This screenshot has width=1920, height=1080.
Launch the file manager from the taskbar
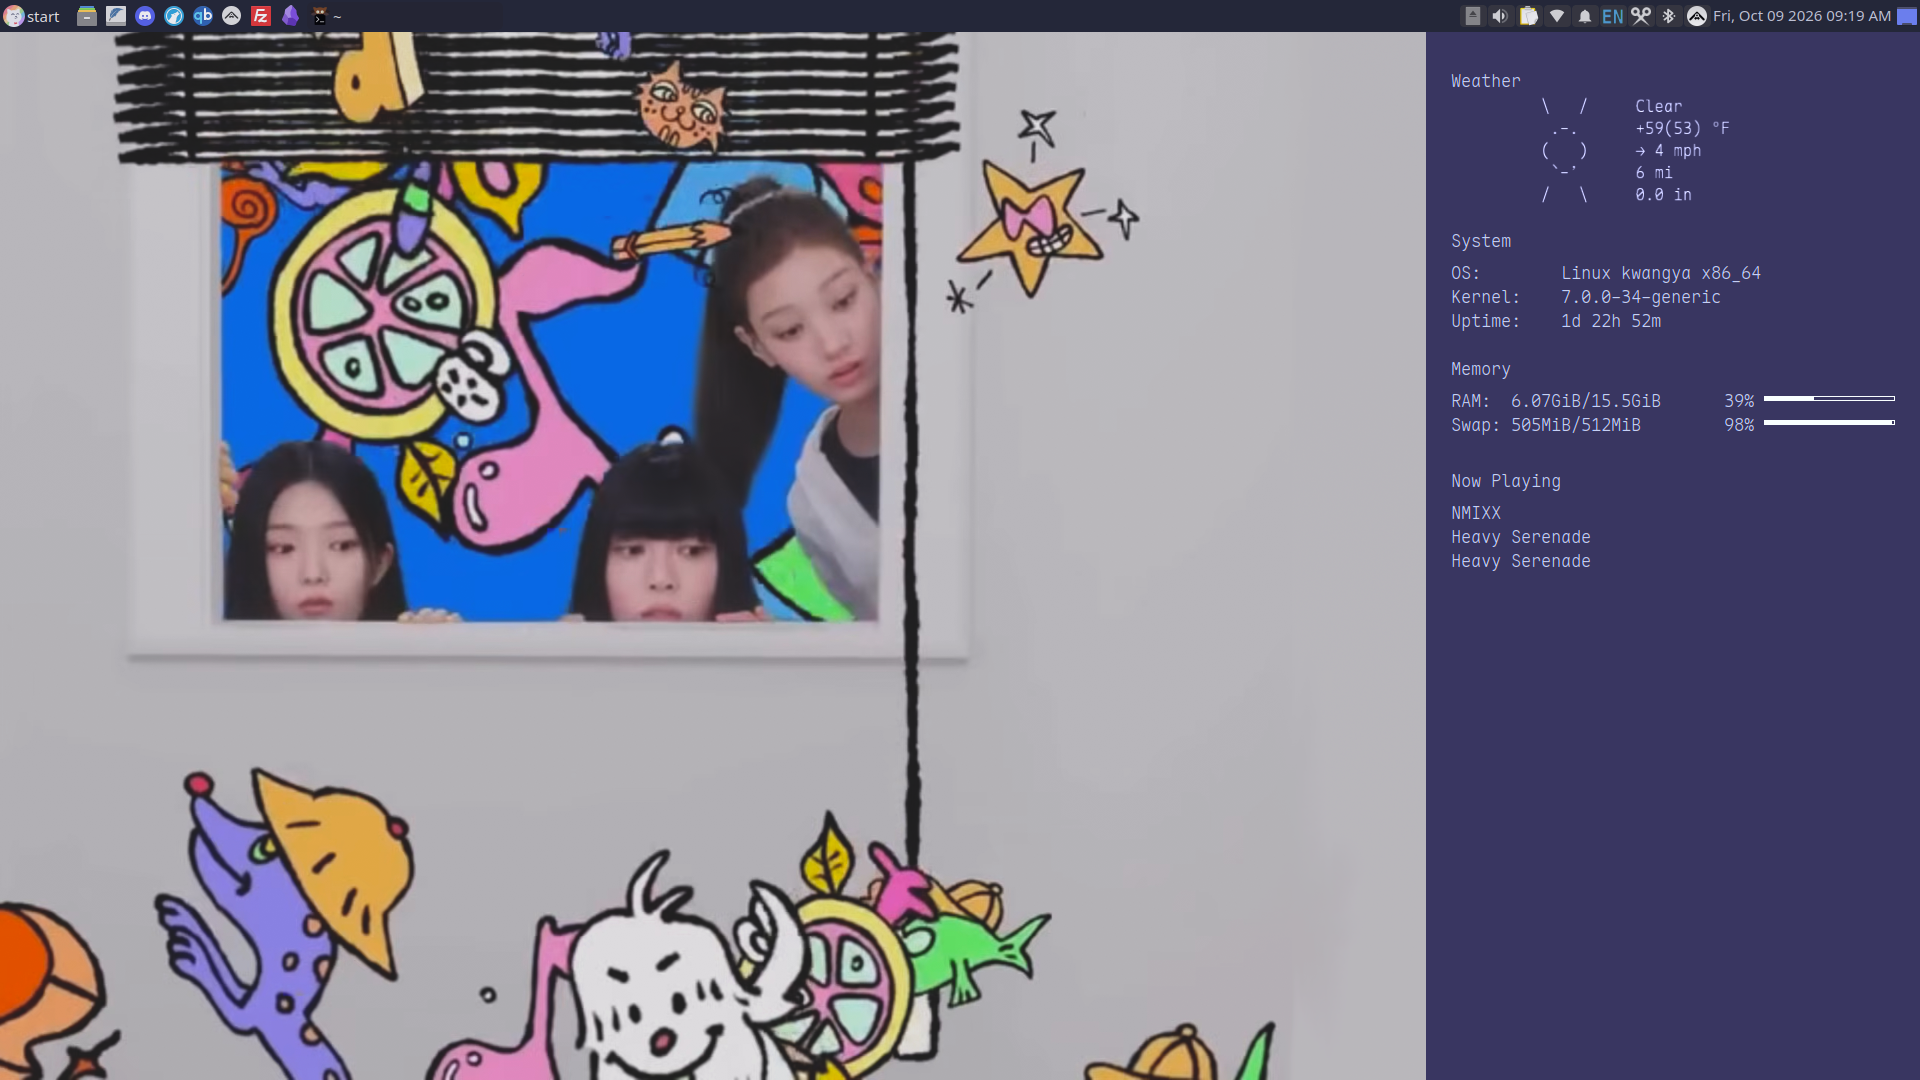(87, 16)
